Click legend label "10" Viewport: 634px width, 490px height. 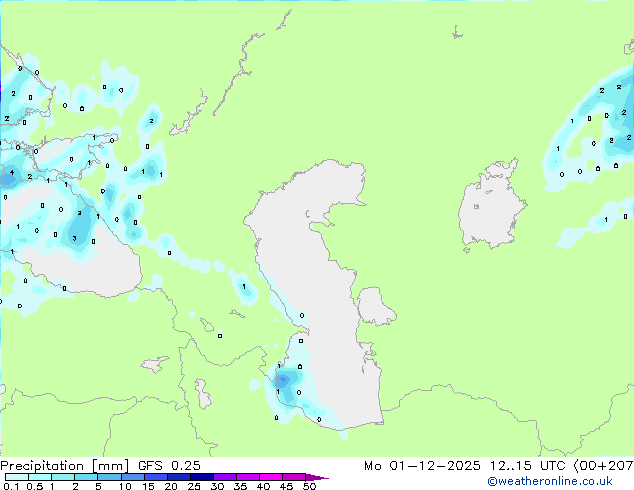[x=125, y=486]
